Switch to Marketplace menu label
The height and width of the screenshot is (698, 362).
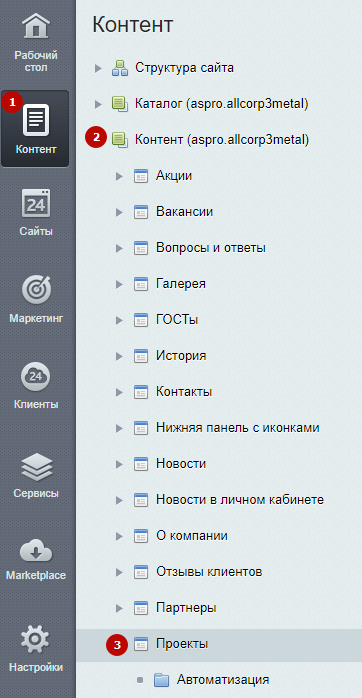click(x=36, y=575)
